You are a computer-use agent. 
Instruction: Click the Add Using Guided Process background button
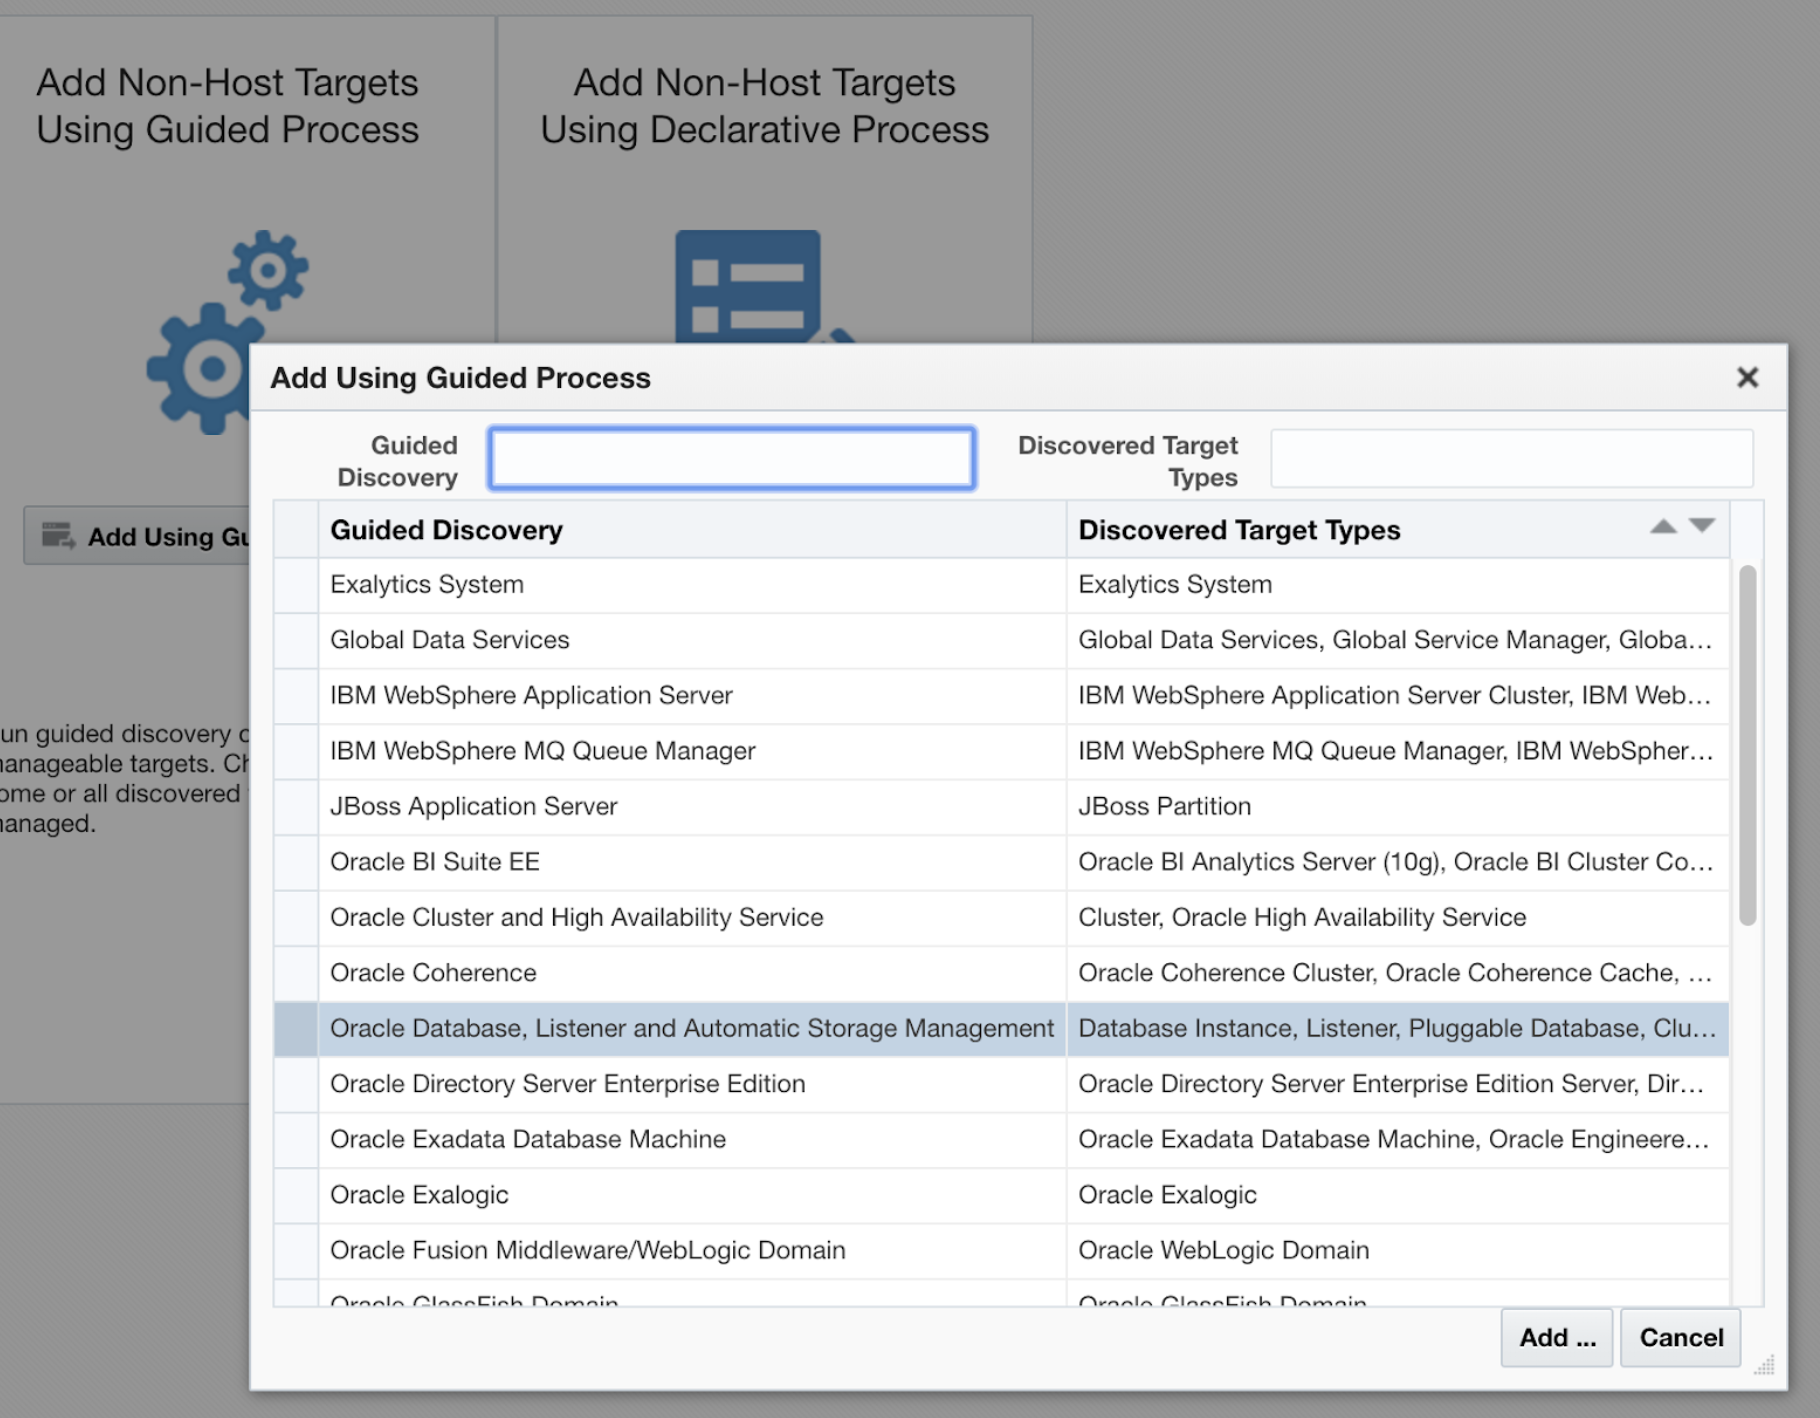(x=138, y=537)
